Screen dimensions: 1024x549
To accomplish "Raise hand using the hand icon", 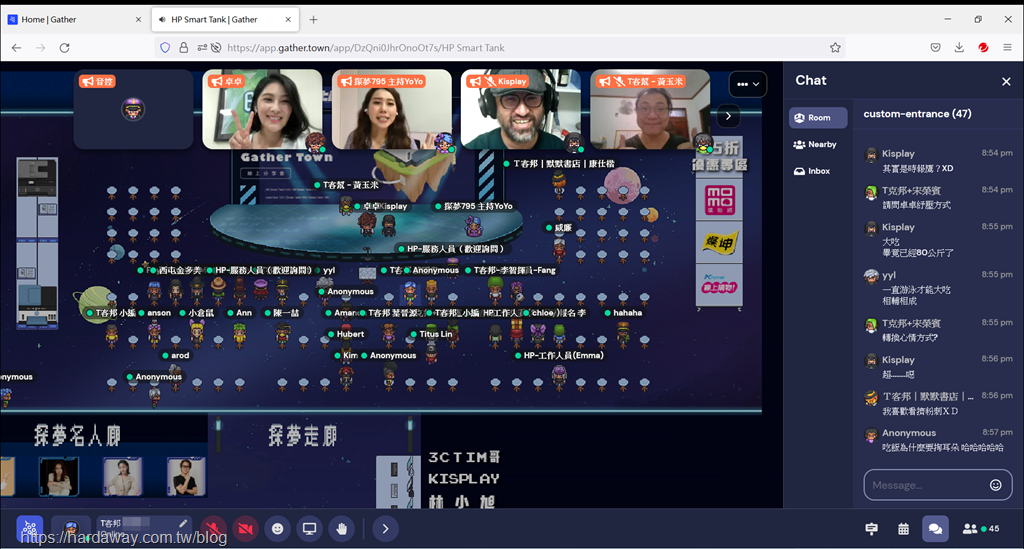I will click(342, 529).
